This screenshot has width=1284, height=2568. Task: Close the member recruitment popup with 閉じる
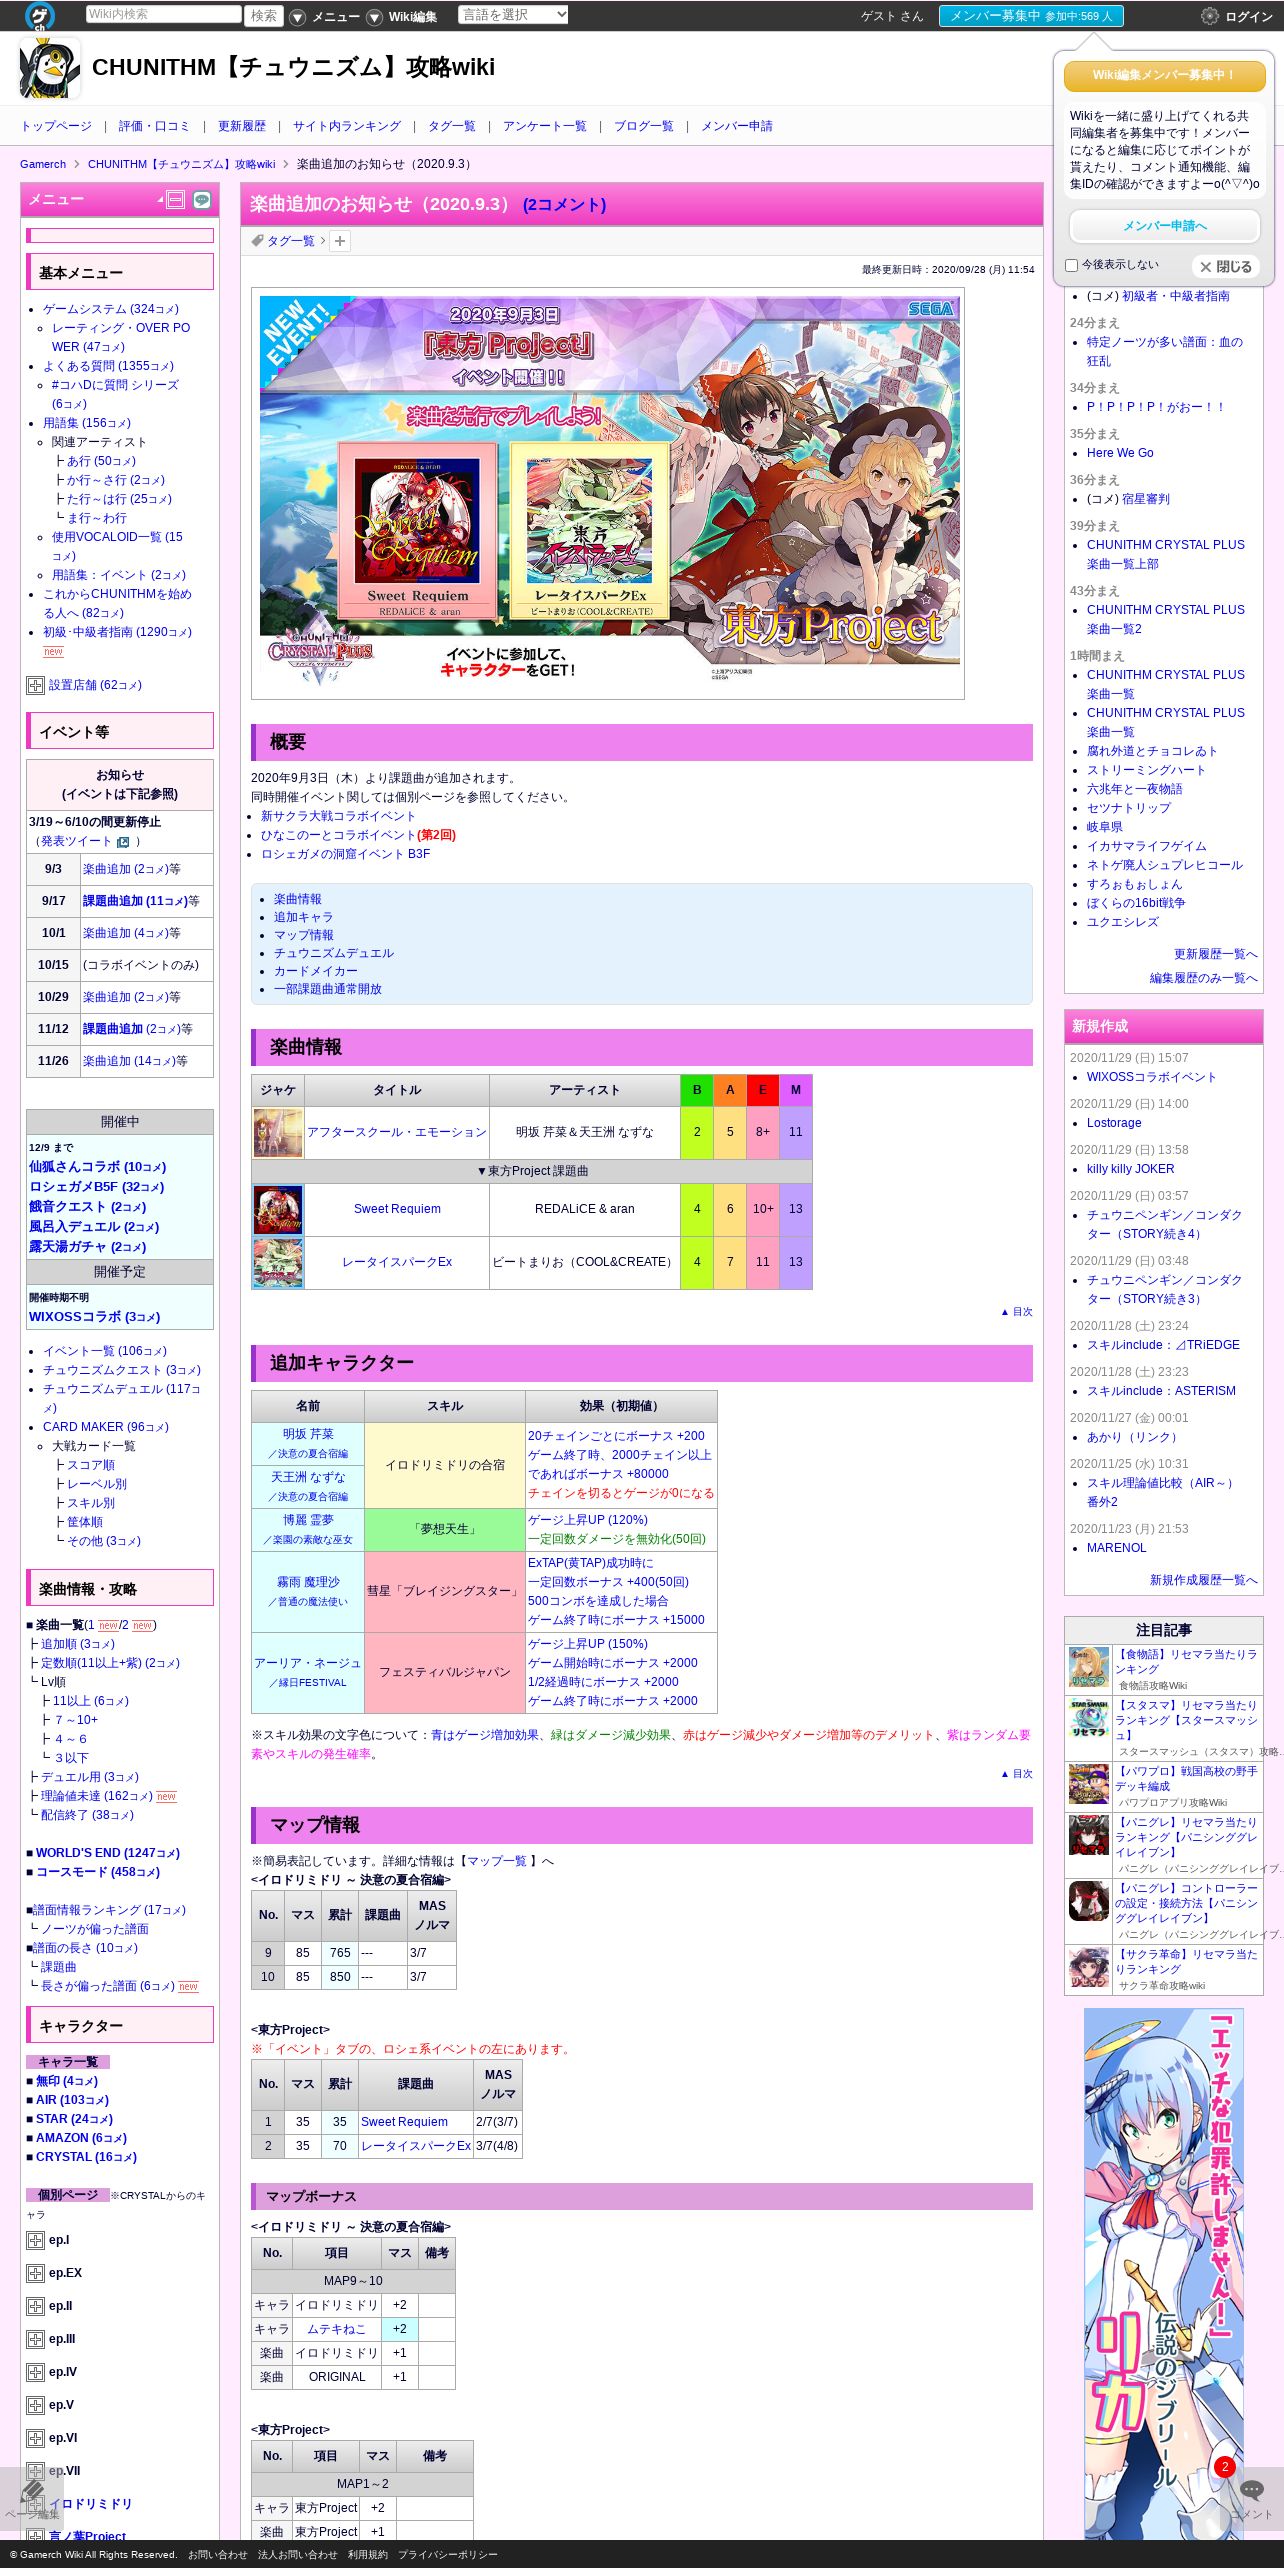[1225, 267]
